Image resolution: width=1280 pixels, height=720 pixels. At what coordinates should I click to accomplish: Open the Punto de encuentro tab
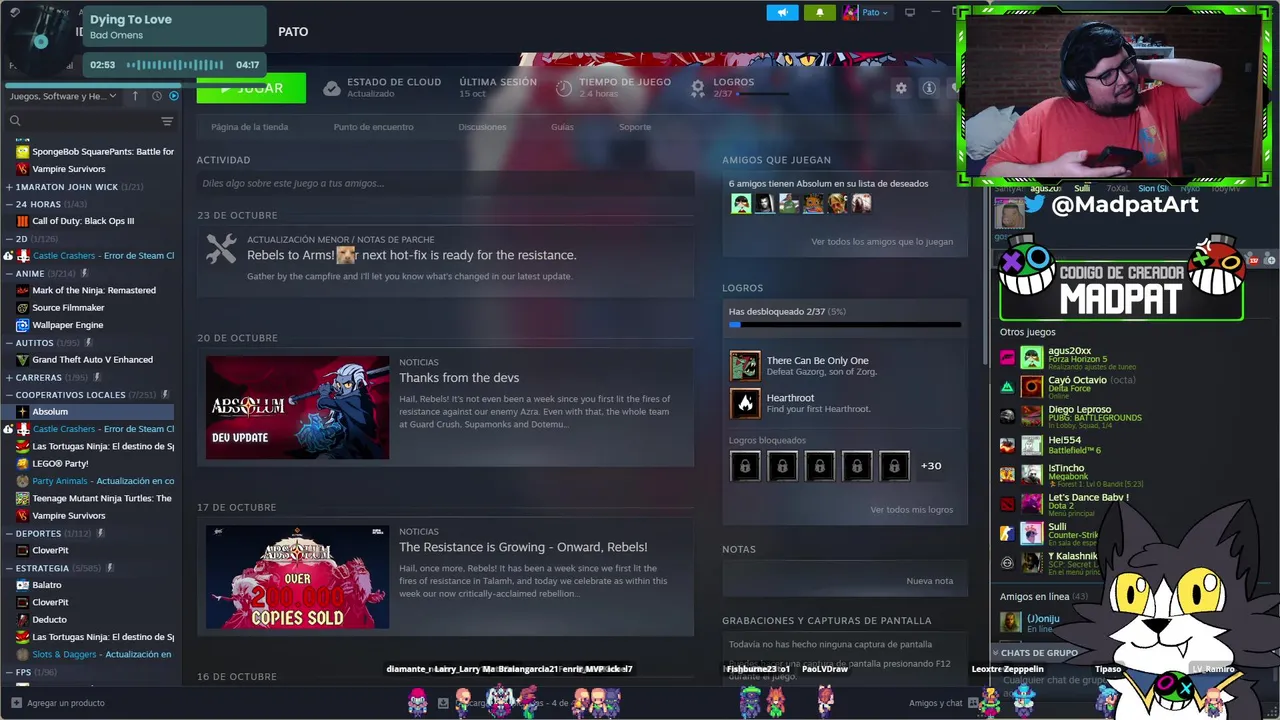373,127
